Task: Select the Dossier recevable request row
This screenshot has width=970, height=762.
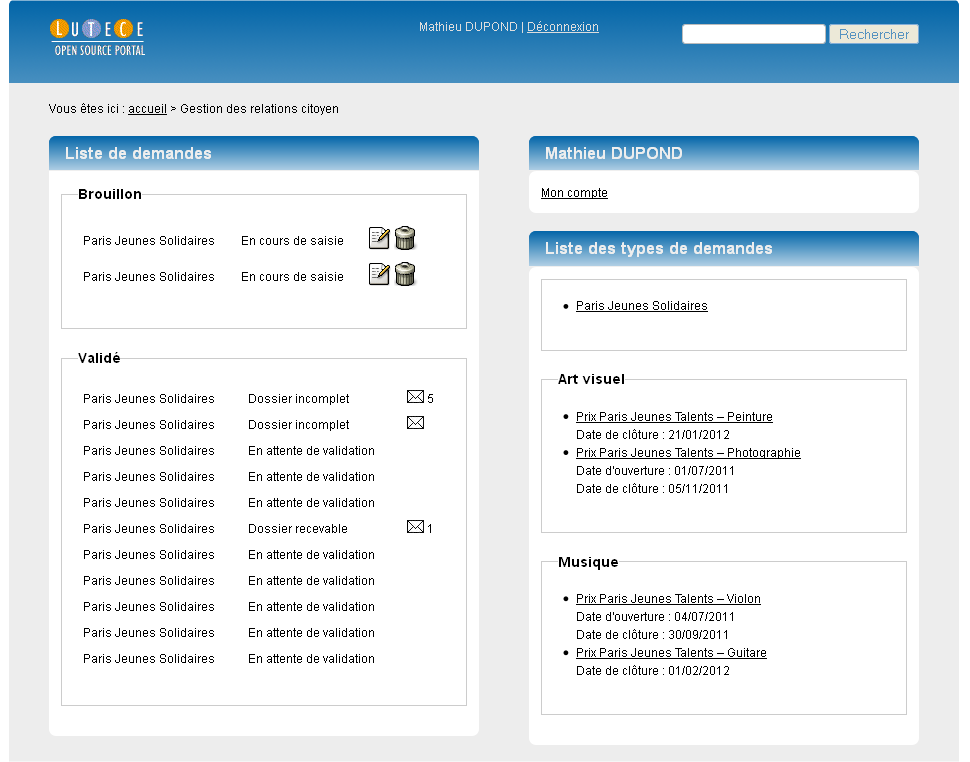Action: (259, 529)
